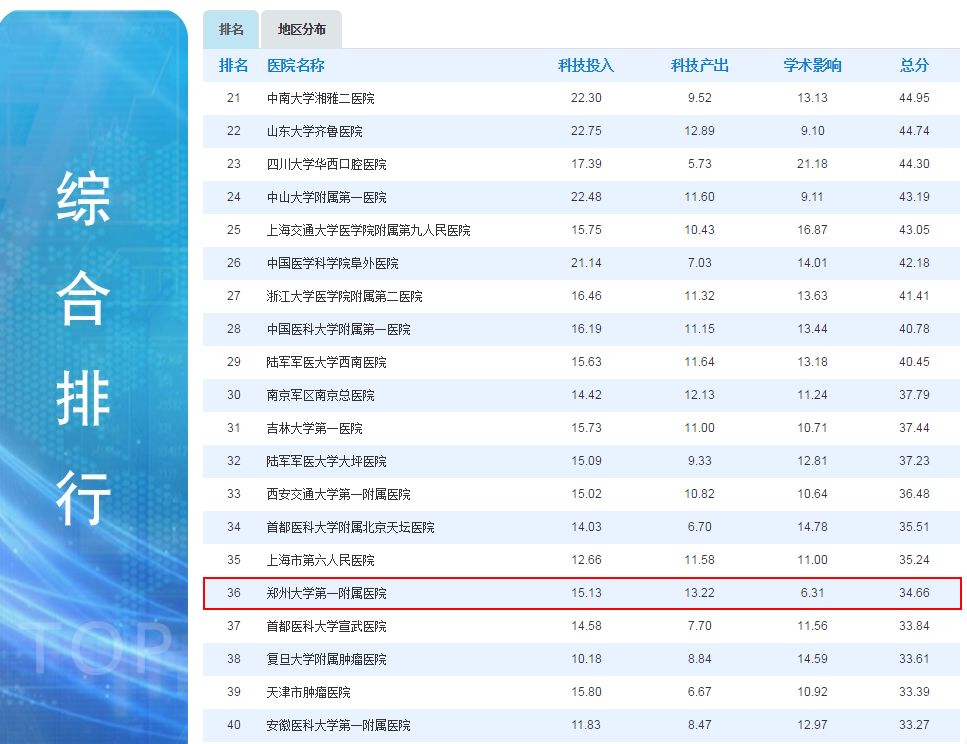Click total score 40.78
Screen dimensions: 967x744
point(914,329)
